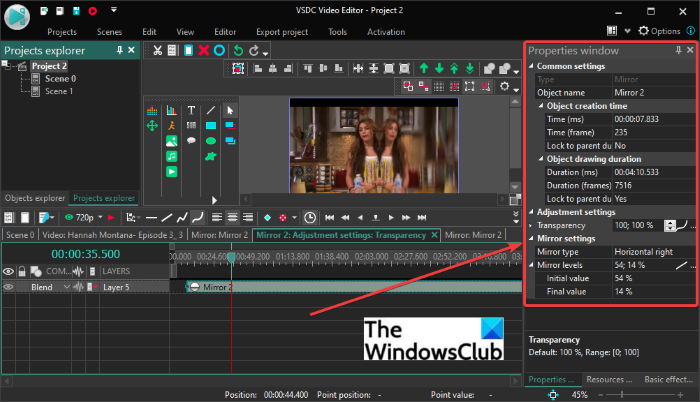Click the clock icon in timeline toolbar
700x402 pixels.
tap(310, 218)
